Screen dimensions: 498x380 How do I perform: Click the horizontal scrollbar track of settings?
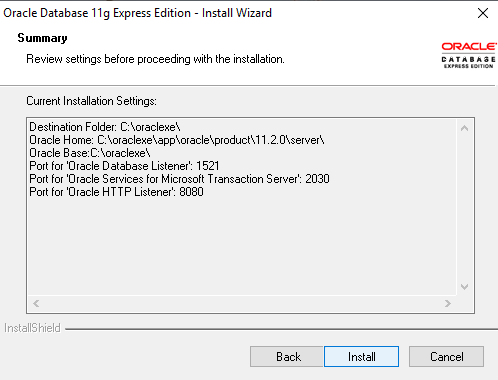click(242, 303)
